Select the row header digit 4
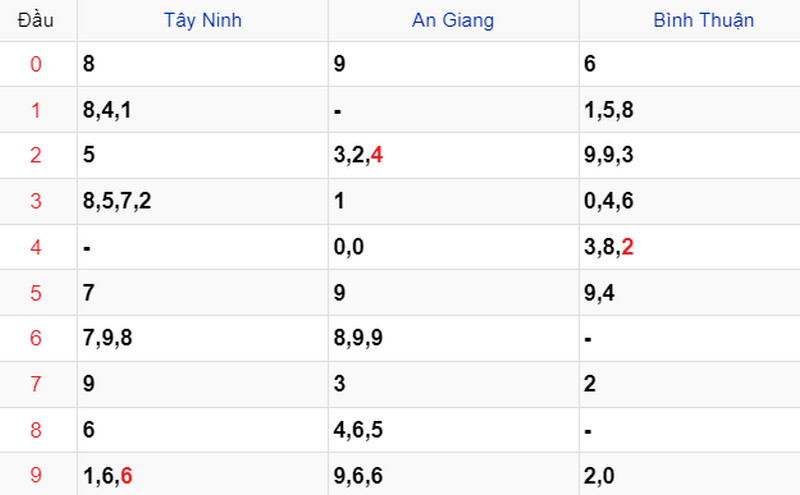Image resolution: width=800 pixels, height=495 pixels. [37, 247]
